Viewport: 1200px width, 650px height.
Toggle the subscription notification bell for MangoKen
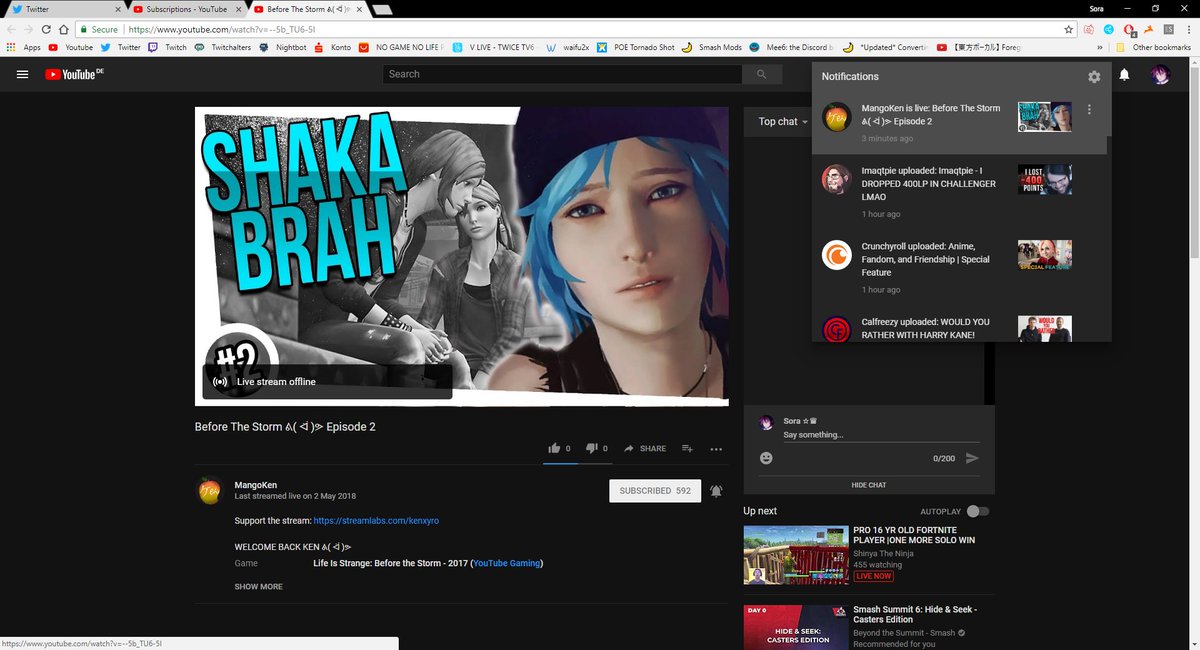click(x=716, y=491)
